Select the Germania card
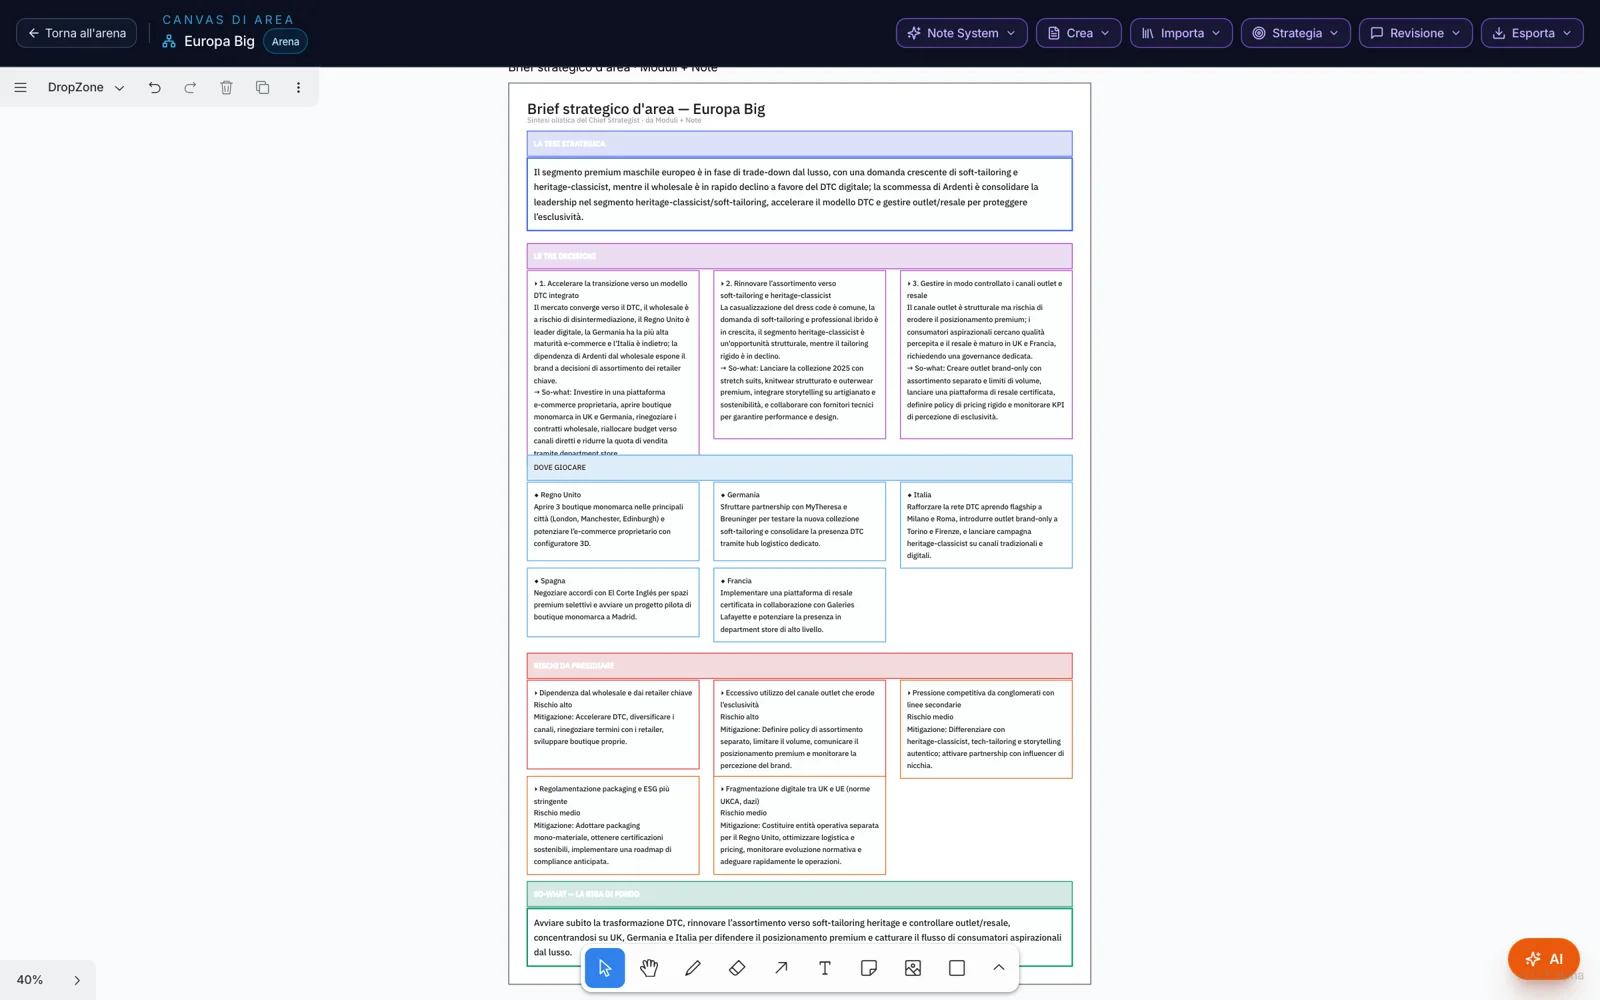This screenshot has width=1600, height=1000. pos(799,521)
